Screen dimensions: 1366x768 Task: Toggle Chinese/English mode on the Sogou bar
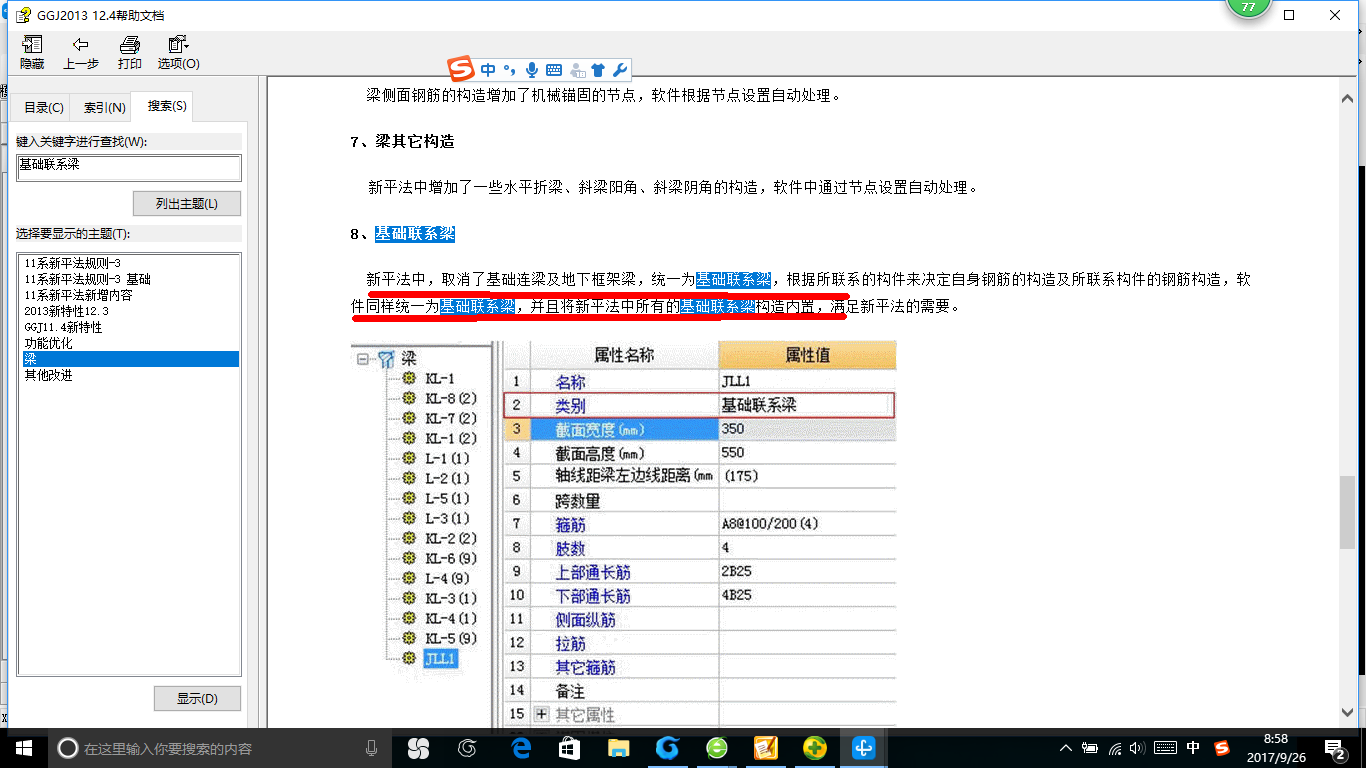pyautogui.click(x=488, y=70)
